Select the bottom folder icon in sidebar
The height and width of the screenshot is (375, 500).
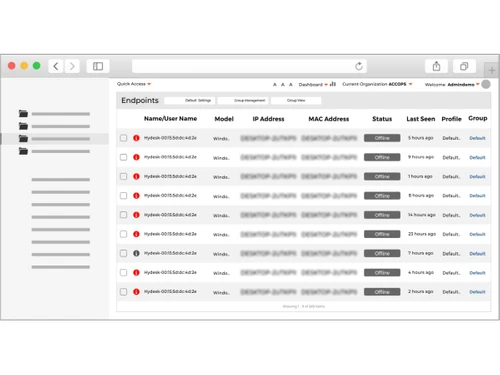click(x=23, y=151)
